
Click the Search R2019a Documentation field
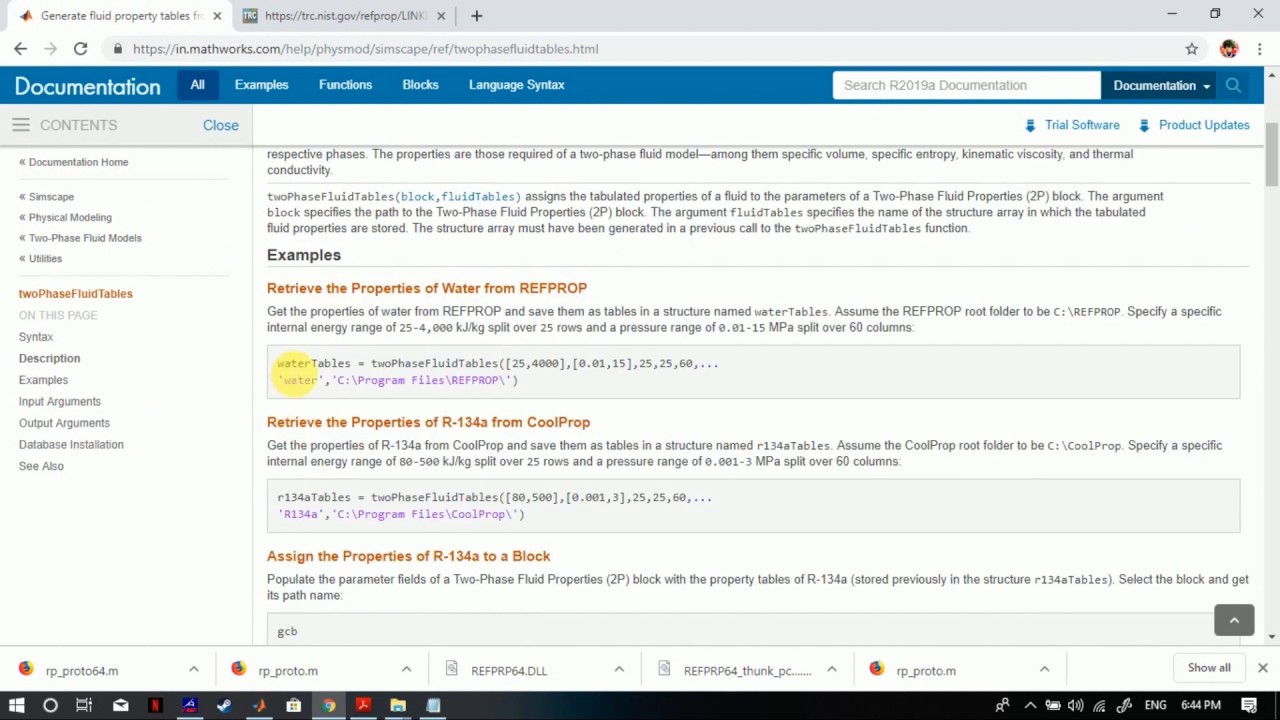pyautogui.click(x=966, y=85)
